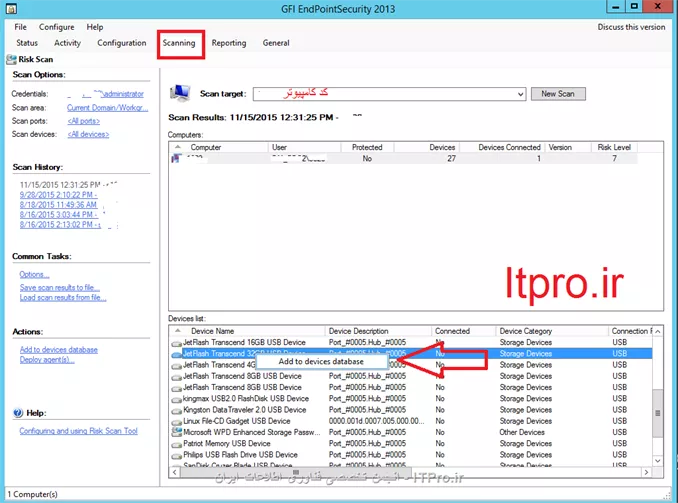Open scan history 8/16/2015 2:13:02 PM
678x503 pixels.
(x=60, y=225)
